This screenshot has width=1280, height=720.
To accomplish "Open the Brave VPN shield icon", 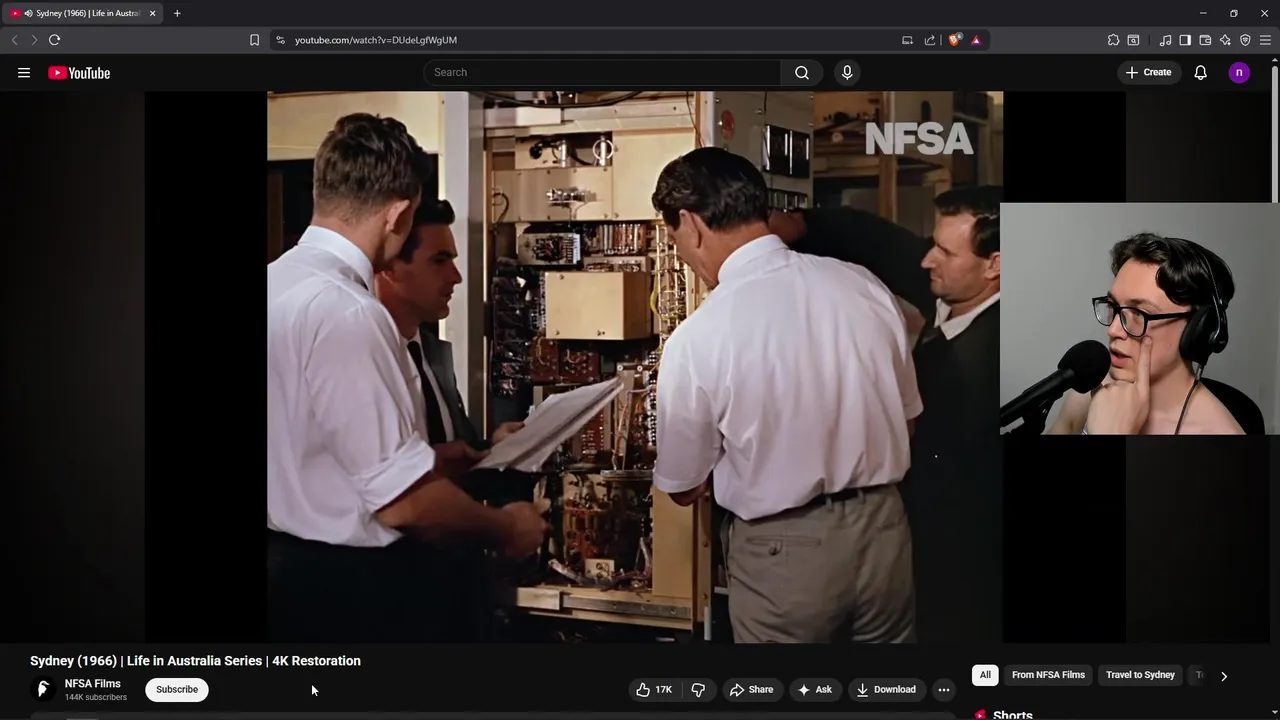I will (1245, 40).
